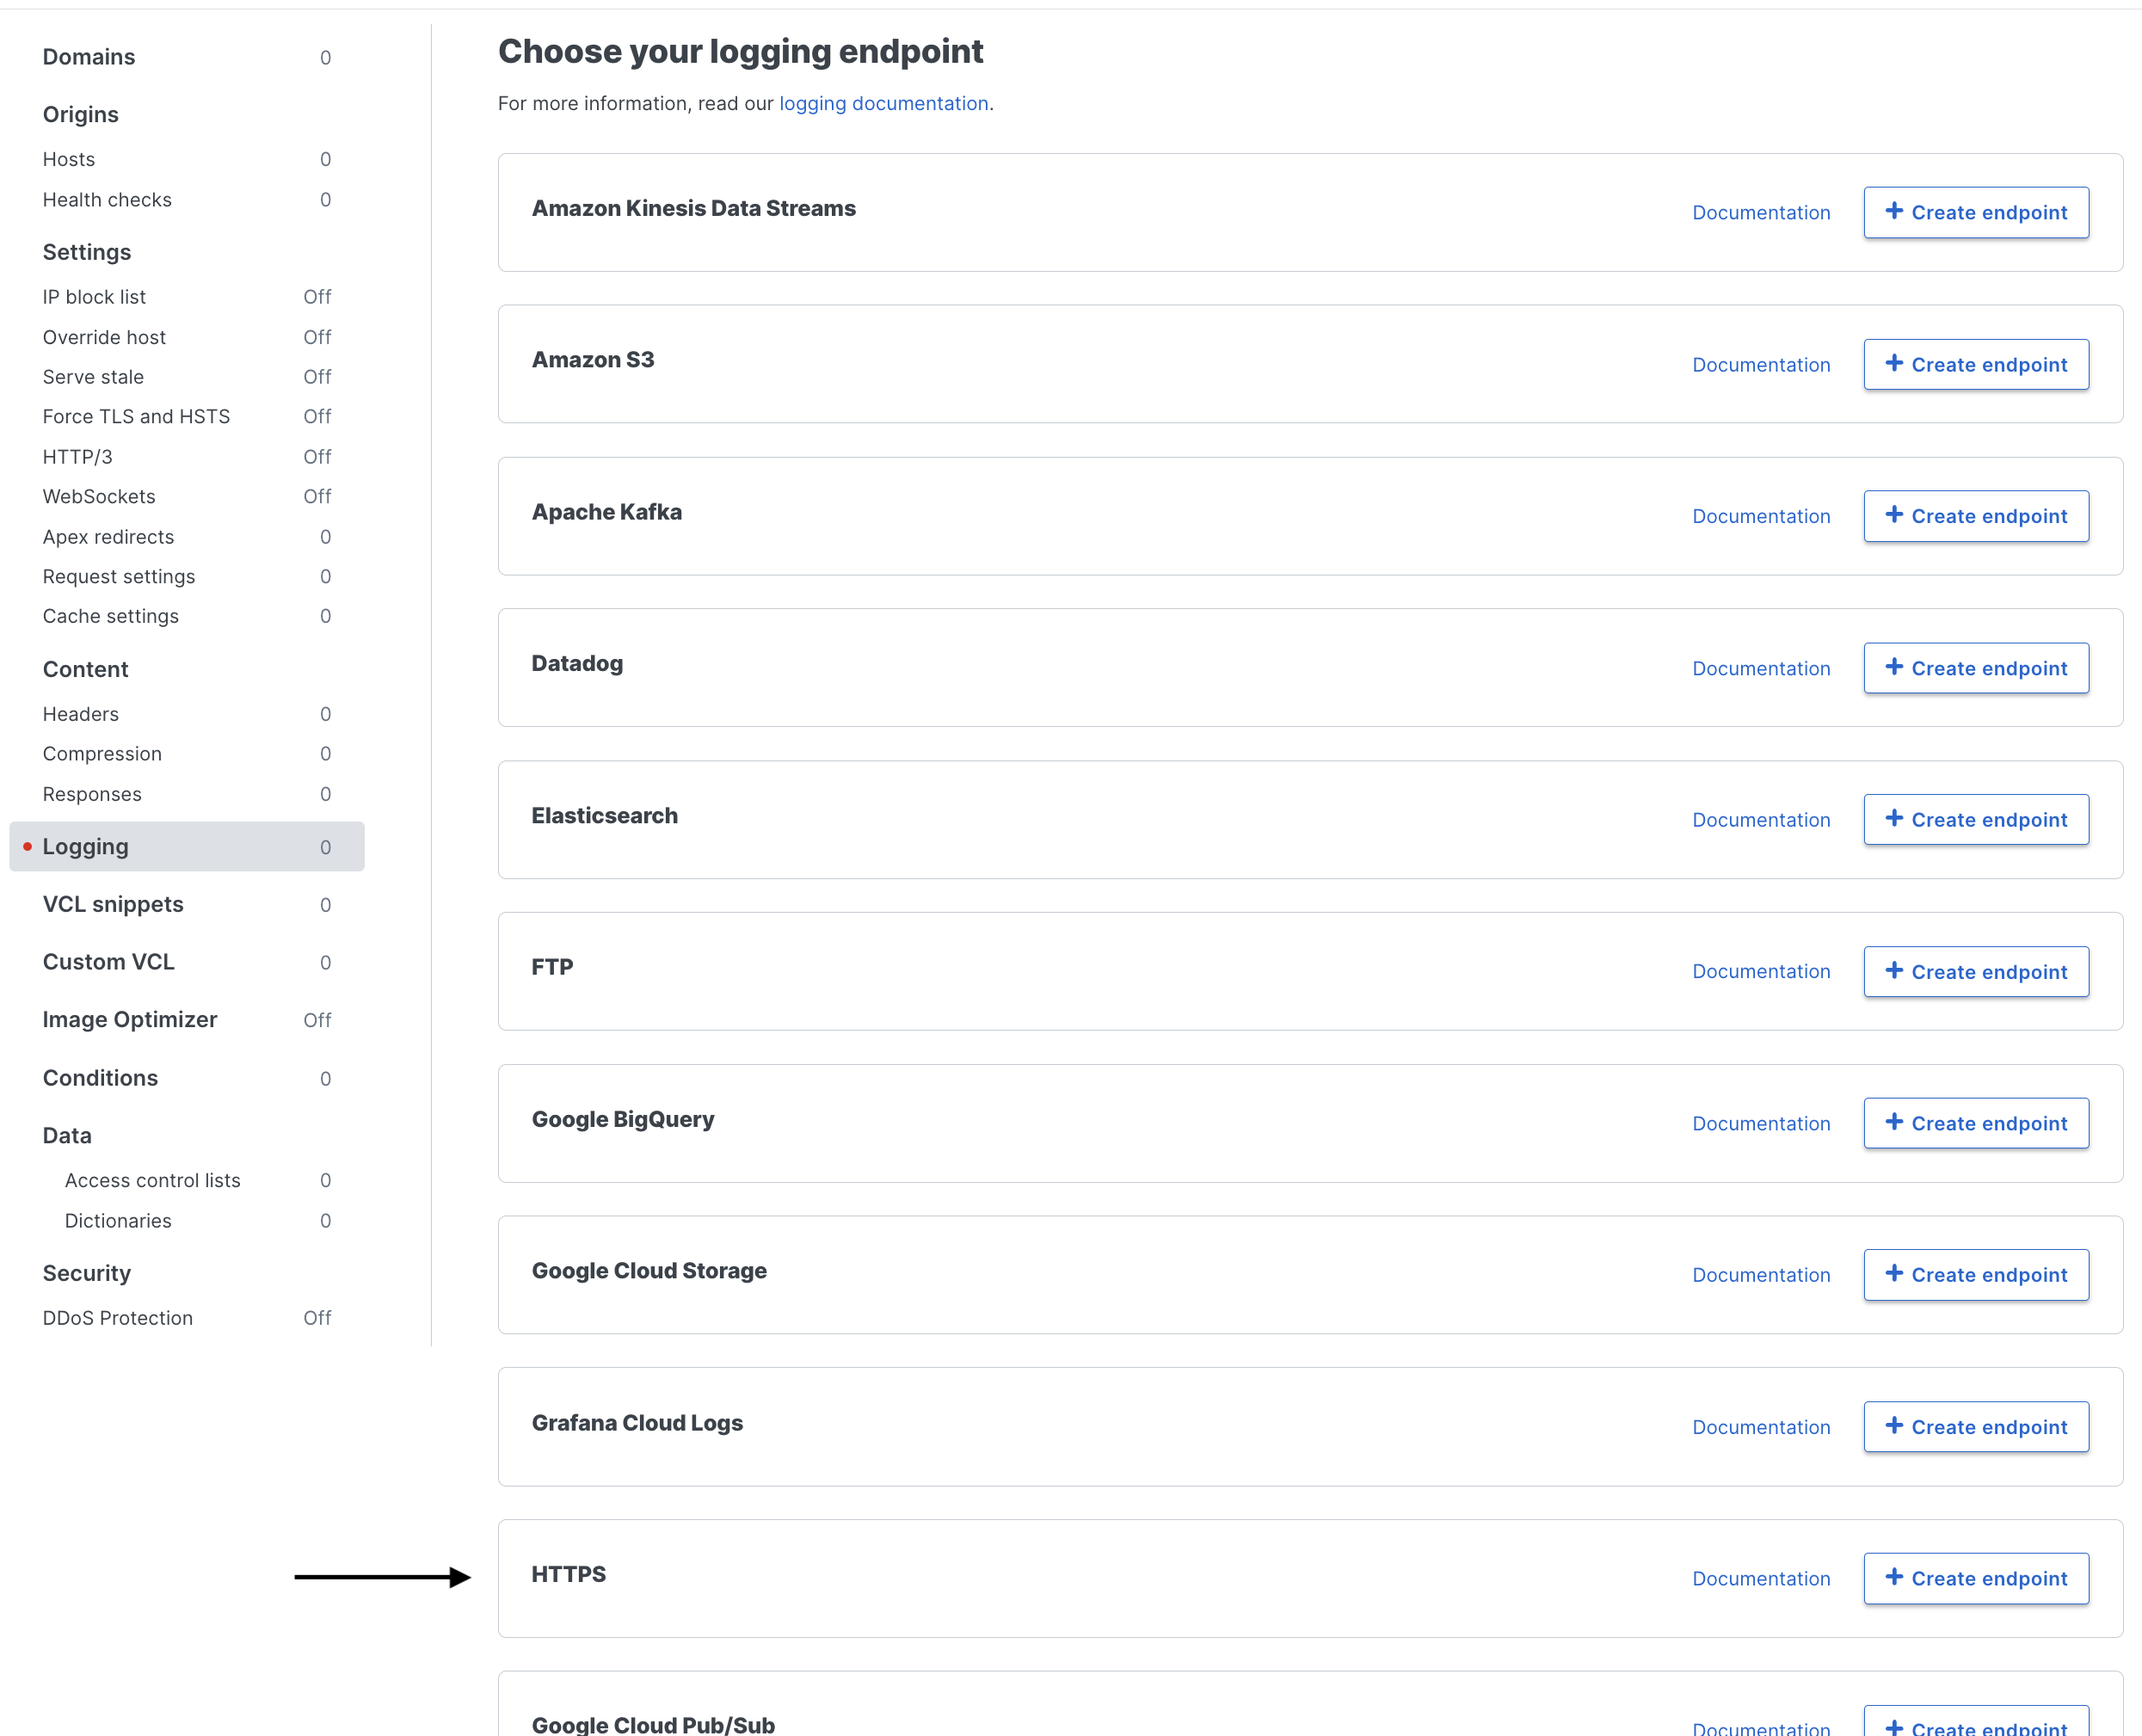Create an endpoint for Amazon Kinesis Data Streams

tap(1975, 212)
